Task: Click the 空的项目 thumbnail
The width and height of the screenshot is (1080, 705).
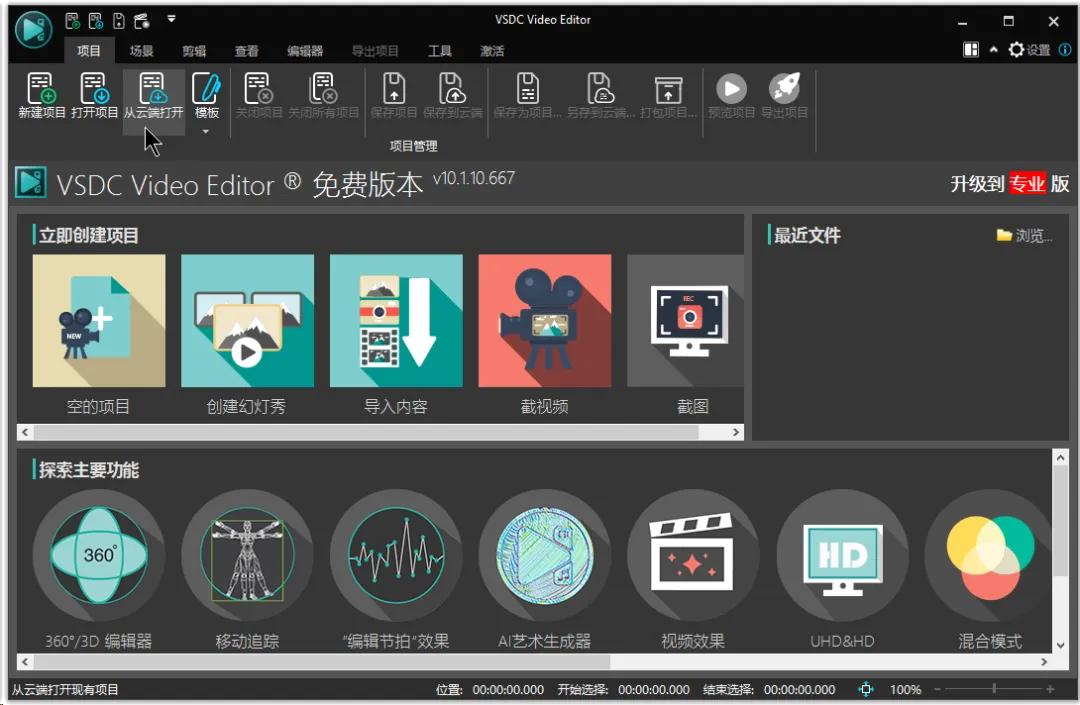Action: point(98,320)
